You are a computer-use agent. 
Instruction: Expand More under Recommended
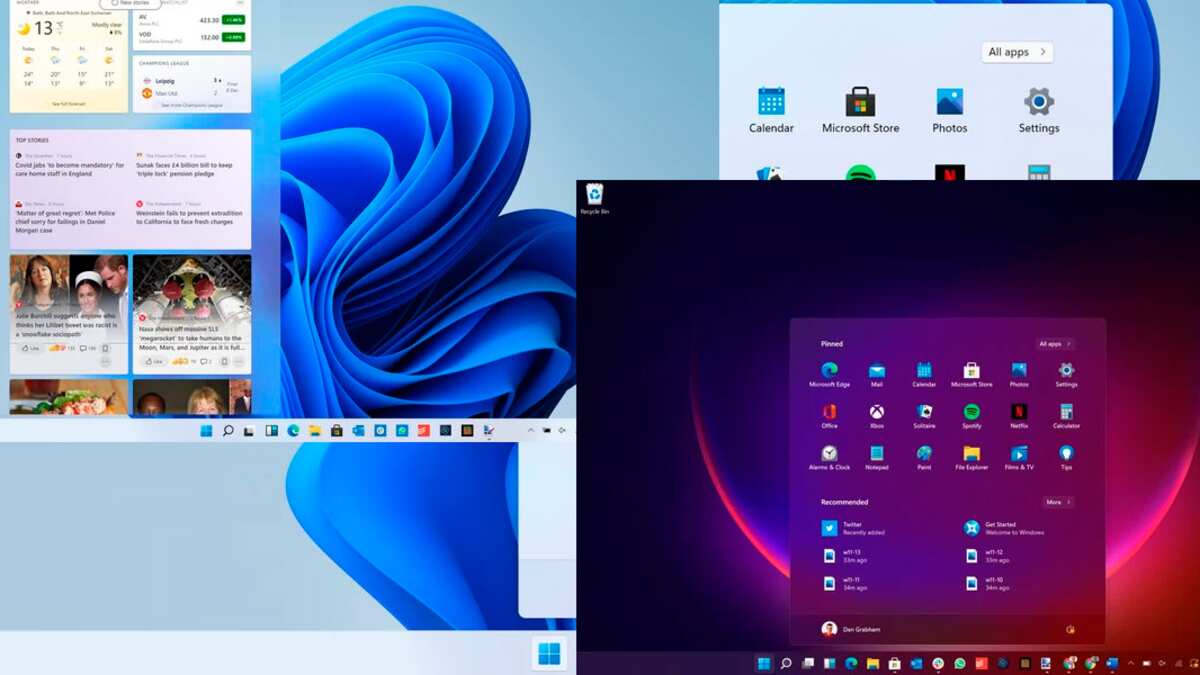[x=1057, y=501]
